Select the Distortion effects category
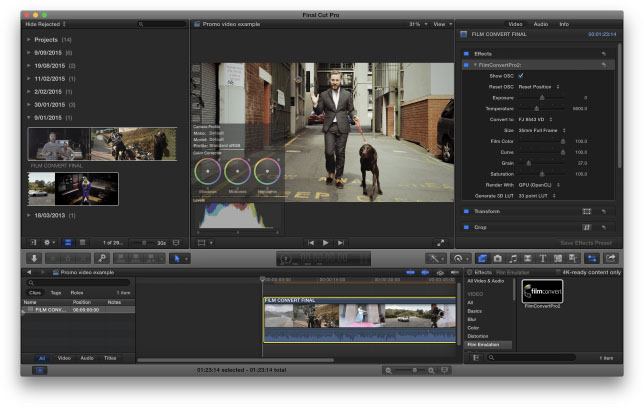 pyautogui.click(x=478, y=336)
